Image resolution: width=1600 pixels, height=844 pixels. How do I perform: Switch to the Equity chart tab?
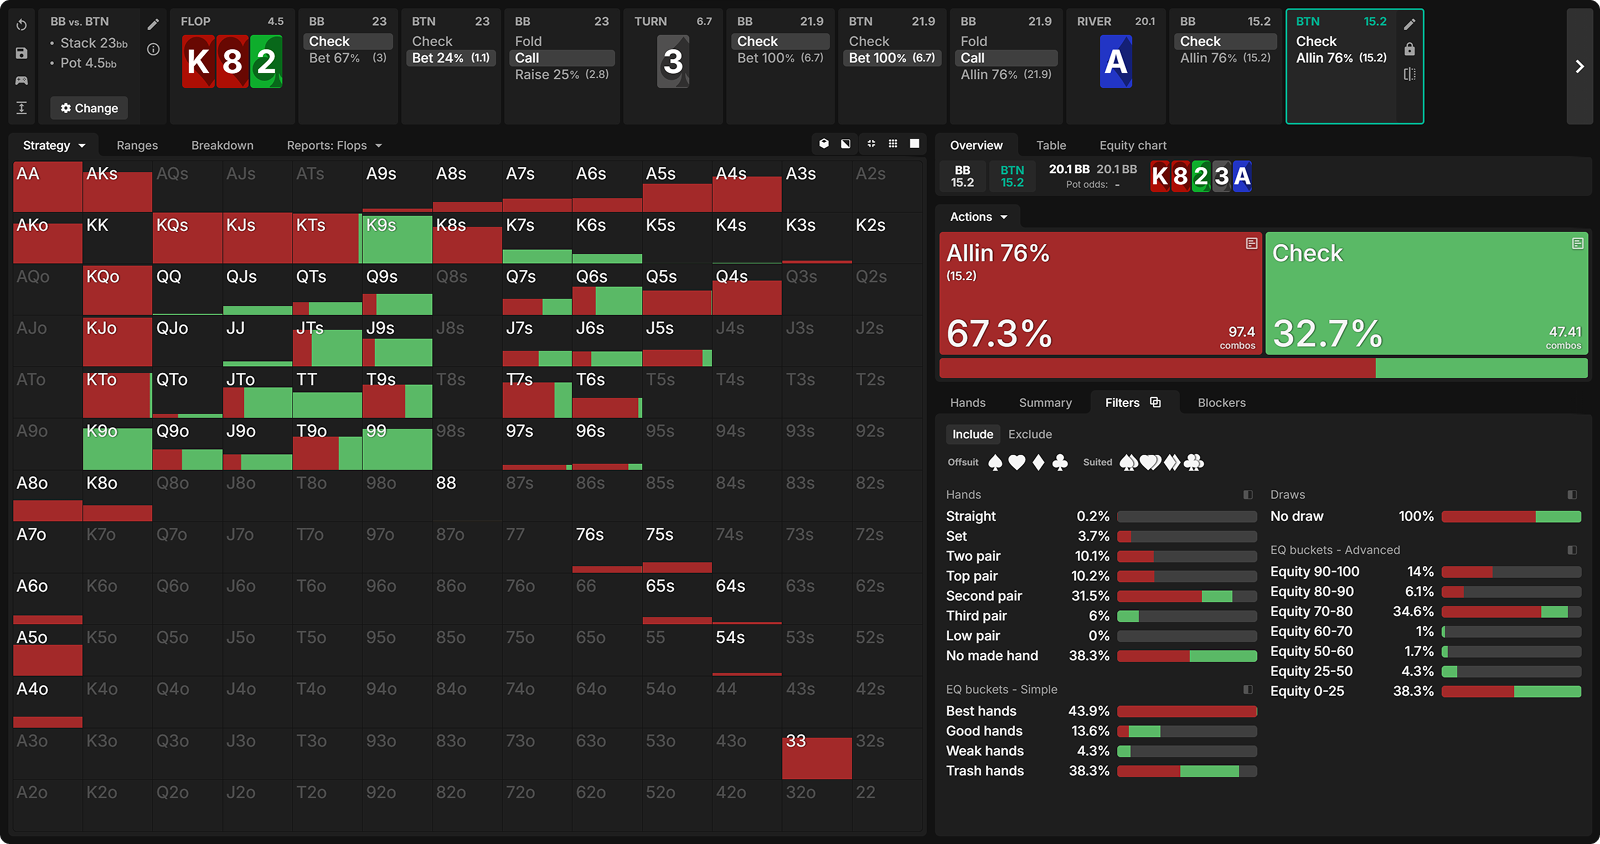[1132, 145]
